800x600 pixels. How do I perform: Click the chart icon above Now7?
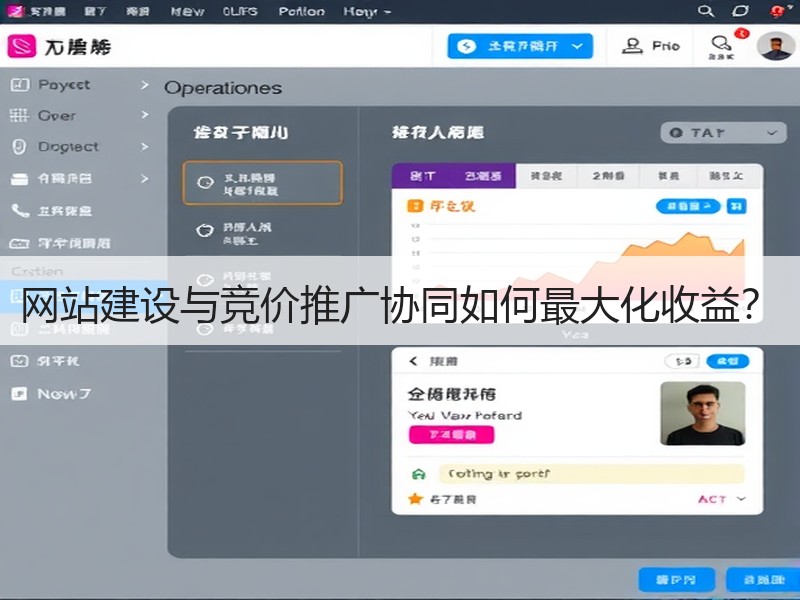point(19,361)
